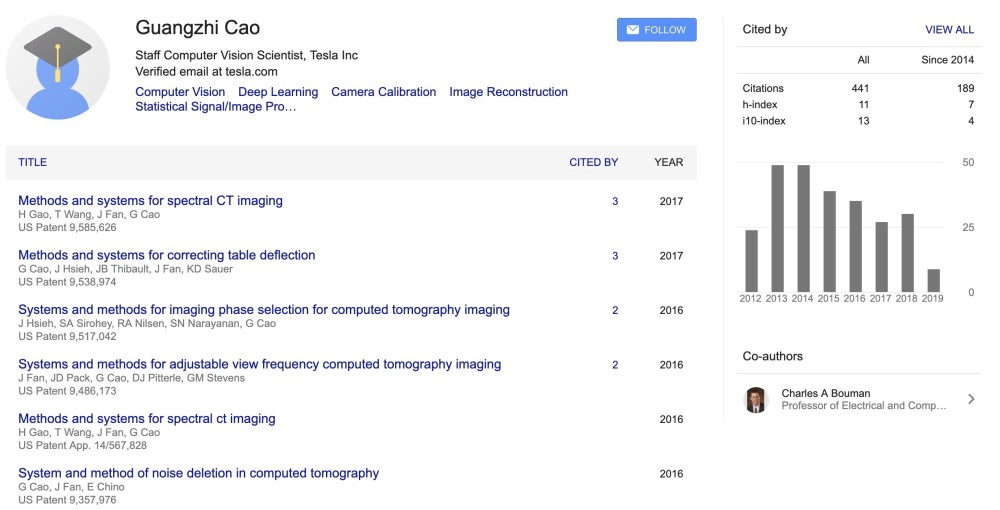Click the 'Cited by' panel heading
Screen dimensions: 1000x510
[765, 29]
